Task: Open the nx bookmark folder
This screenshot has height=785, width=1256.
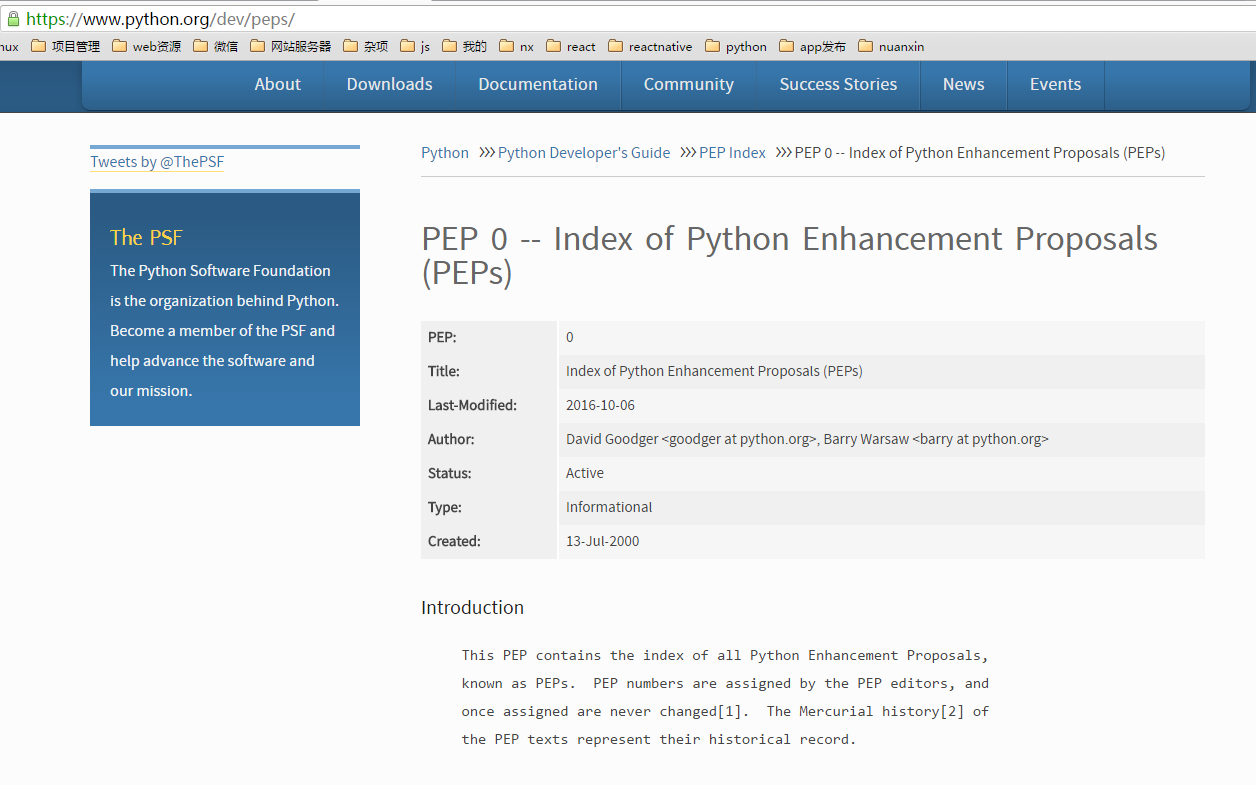Action: 517,46
